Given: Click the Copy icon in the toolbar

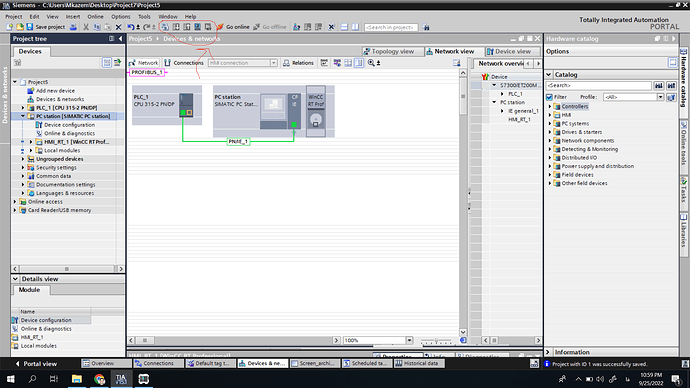Looking at the screenshot, I should click(97, 27).
